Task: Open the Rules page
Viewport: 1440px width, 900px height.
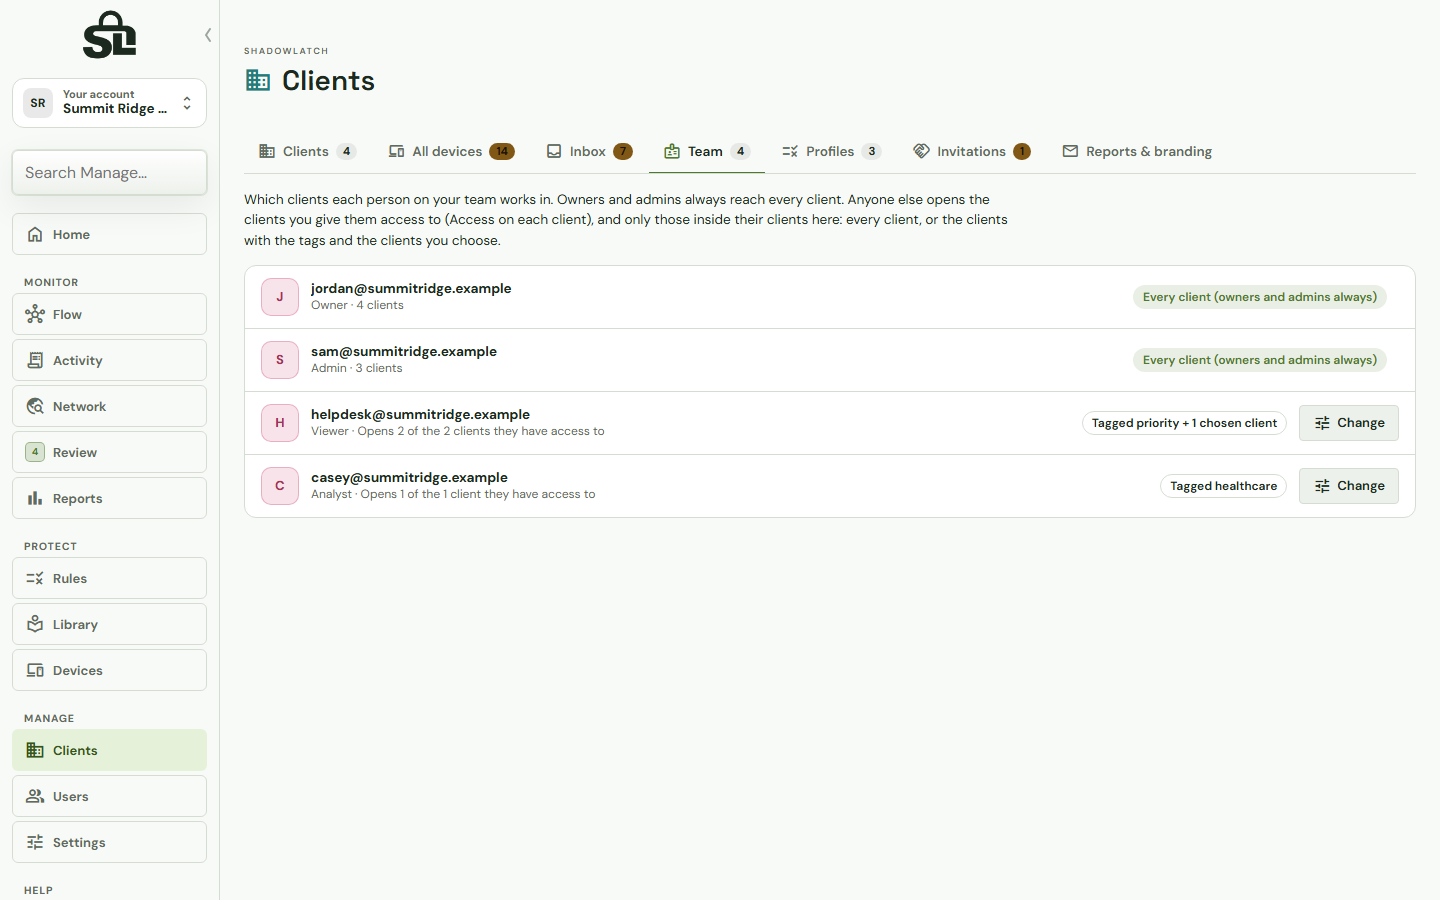Action: tap(109, 578)
